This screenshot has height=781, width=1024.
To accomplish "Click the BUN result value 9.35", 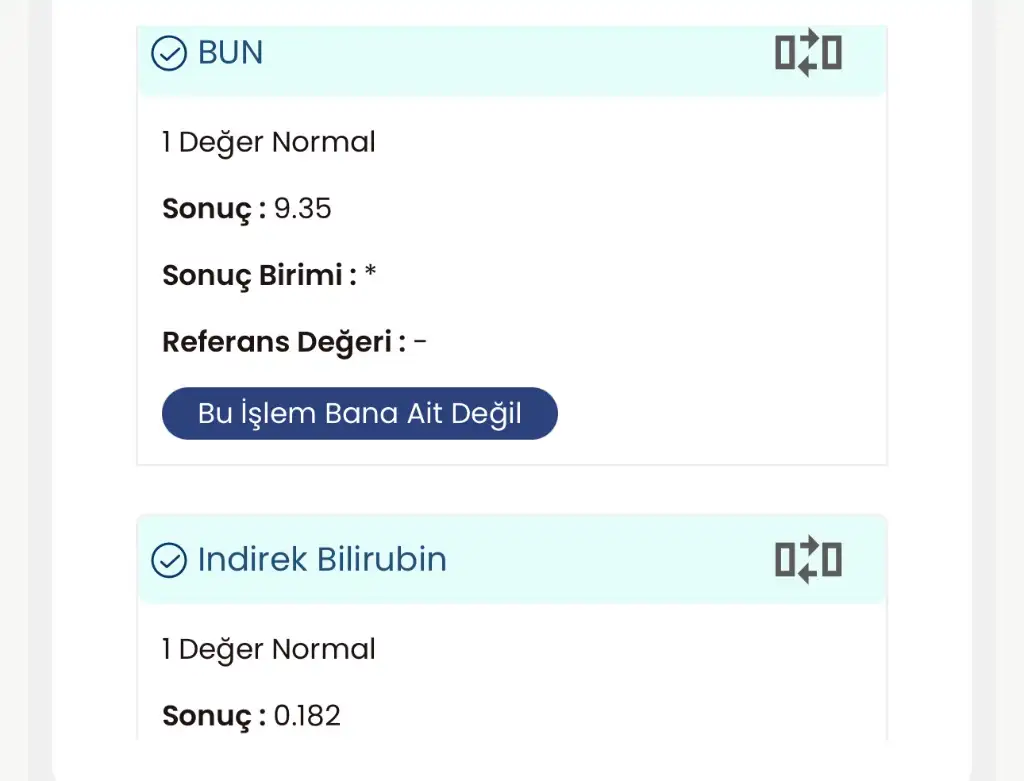I will 302,209.
